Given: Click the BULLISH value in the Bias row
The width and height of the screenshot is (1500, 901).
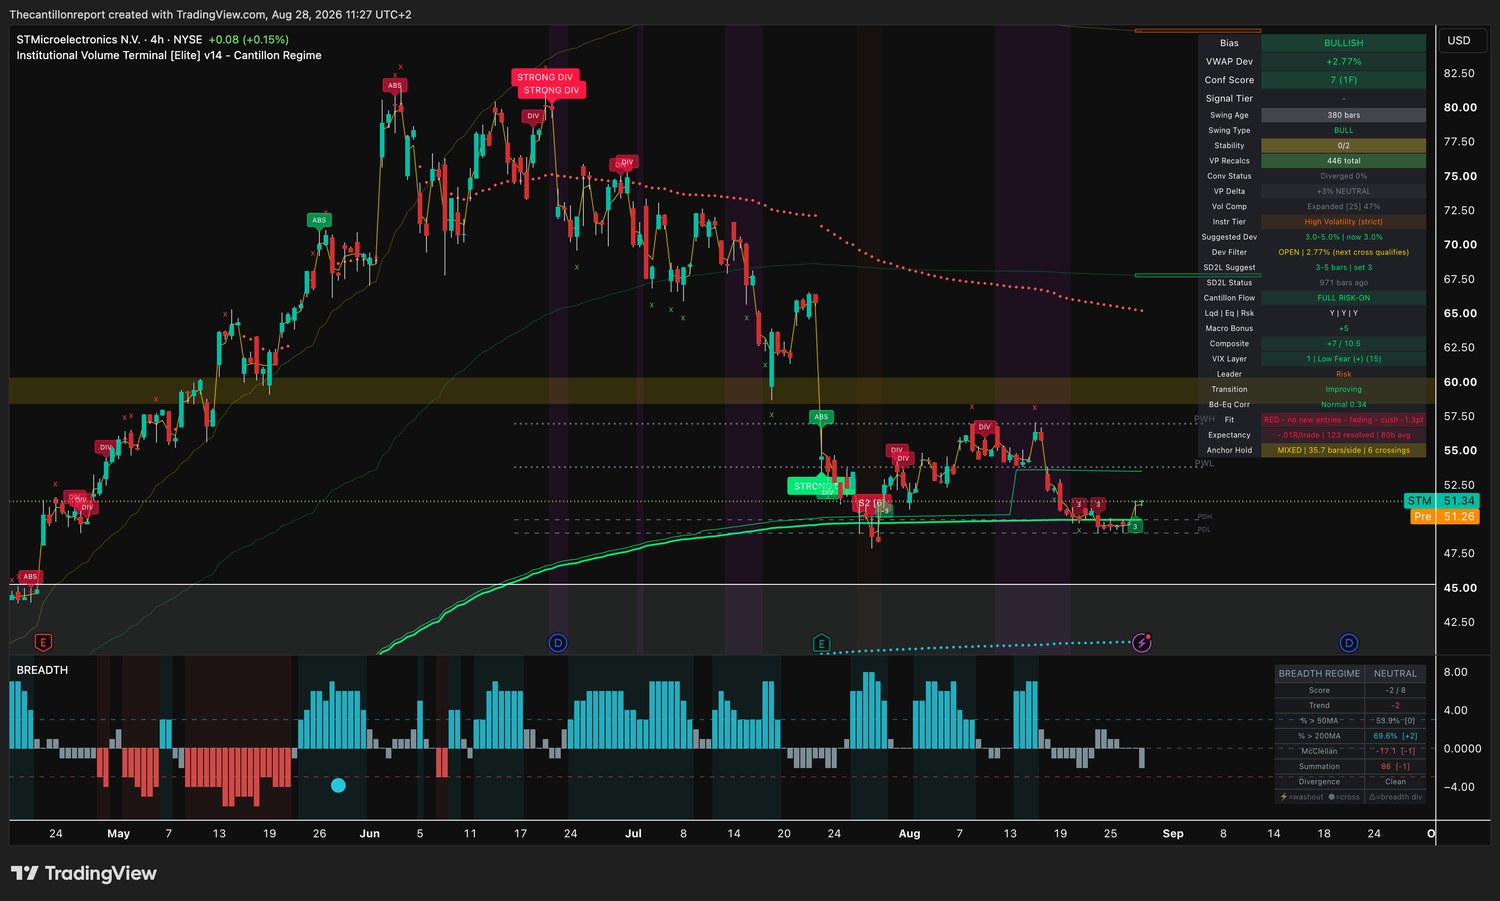Looking at the screenshot, I should [x=1343, y=43].
